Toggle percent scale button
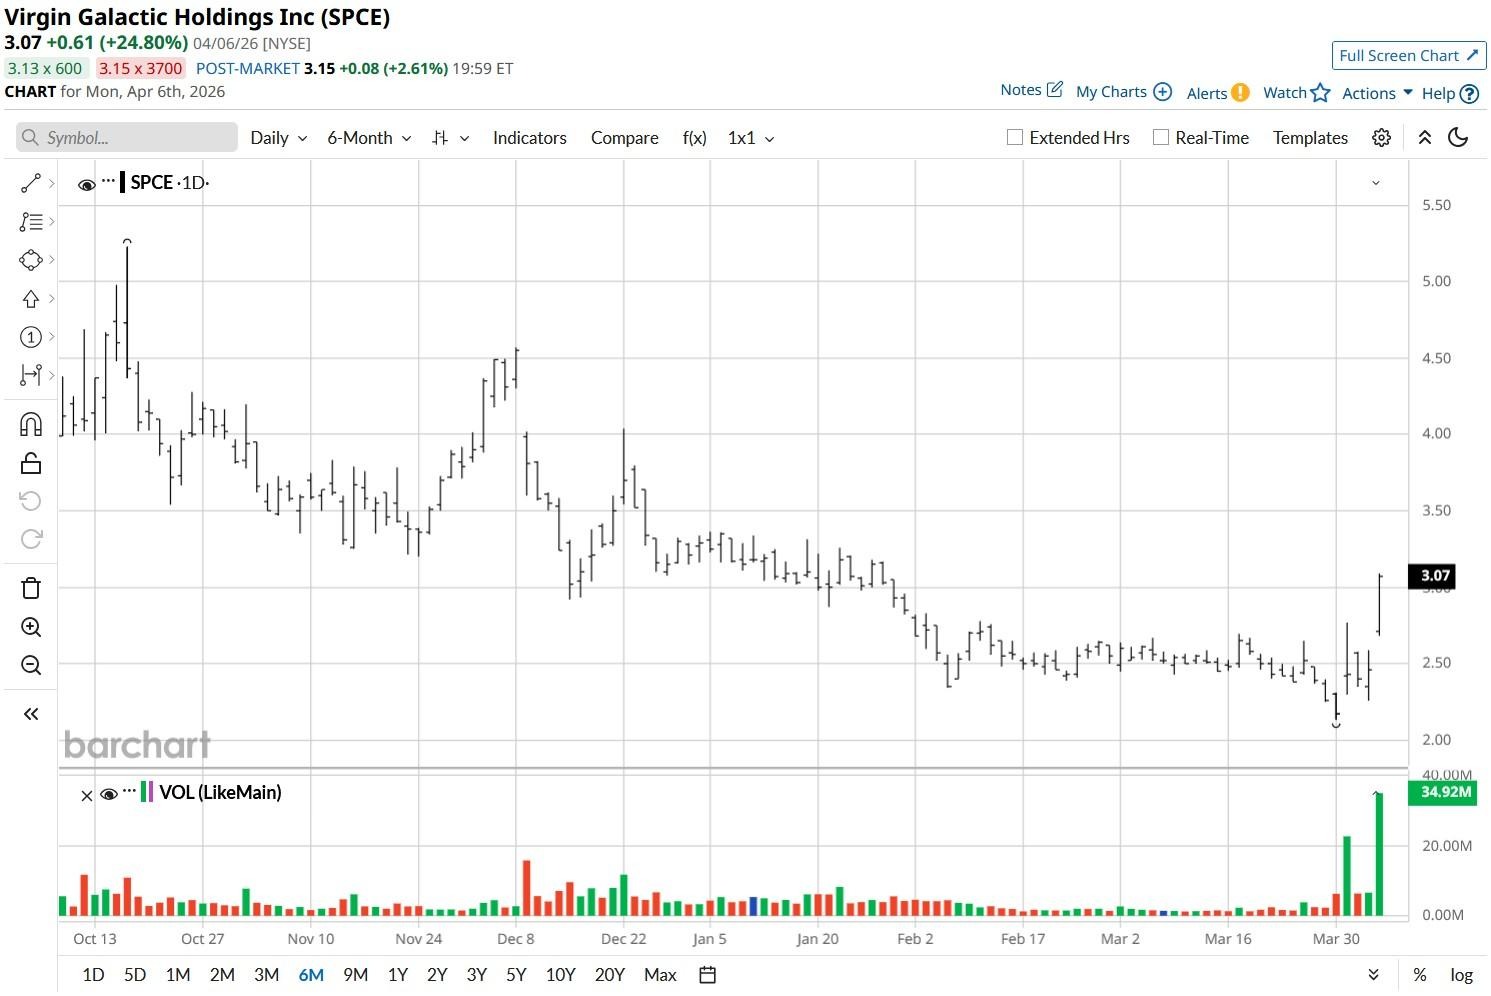Viewport: 1491px width, 996px height. (x=1420, y=975)
